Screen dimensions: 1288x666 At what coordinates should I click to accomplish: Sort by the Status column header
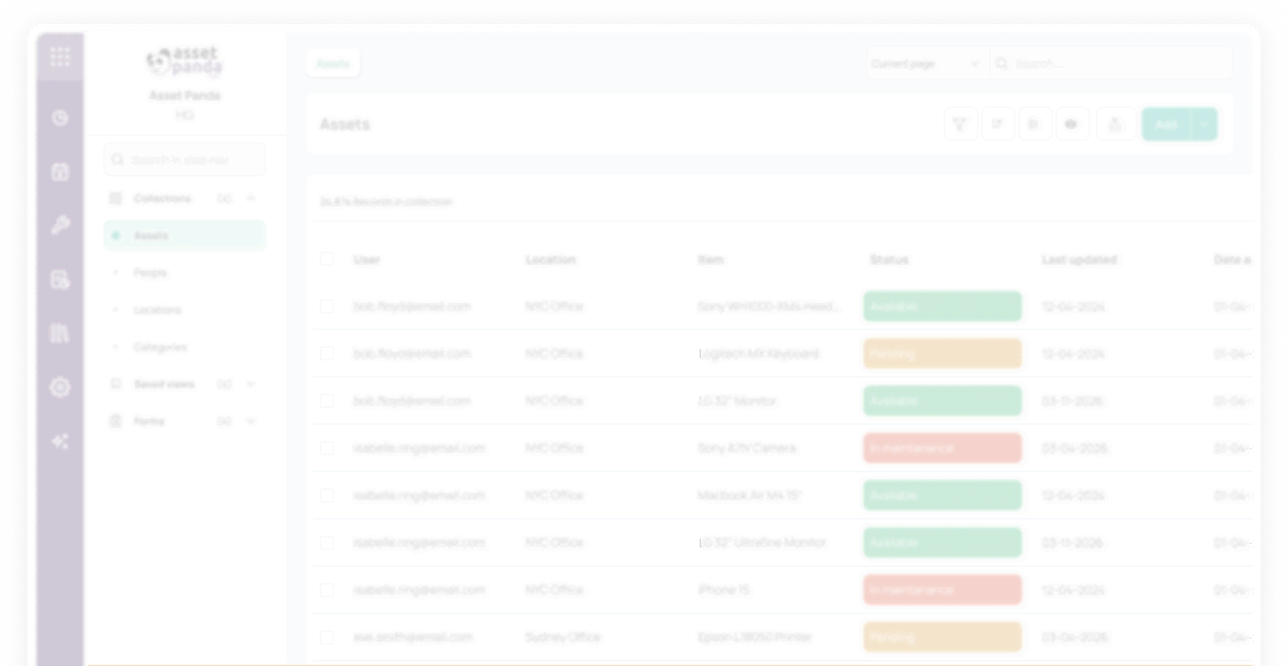[889, 260]
